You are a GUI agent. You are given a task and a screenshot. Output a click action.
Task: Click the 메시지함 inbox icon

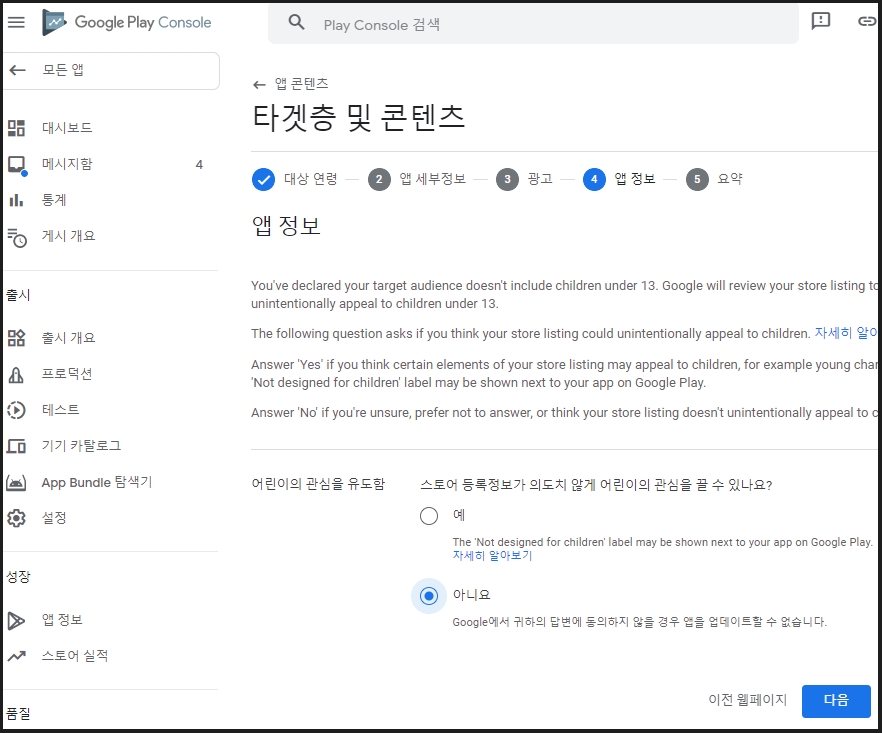click(x=17, y=165)
